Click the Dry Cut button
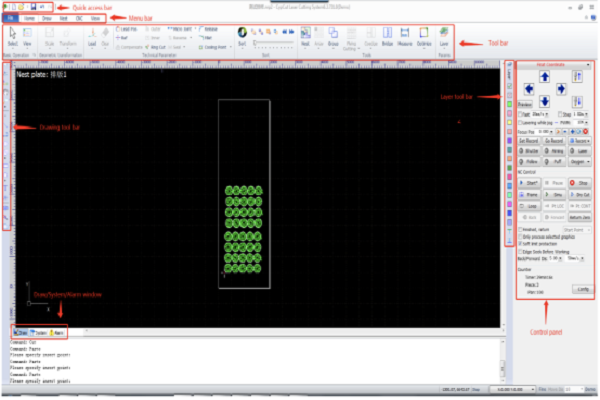The image size is (600, 400). pos(579,195)
